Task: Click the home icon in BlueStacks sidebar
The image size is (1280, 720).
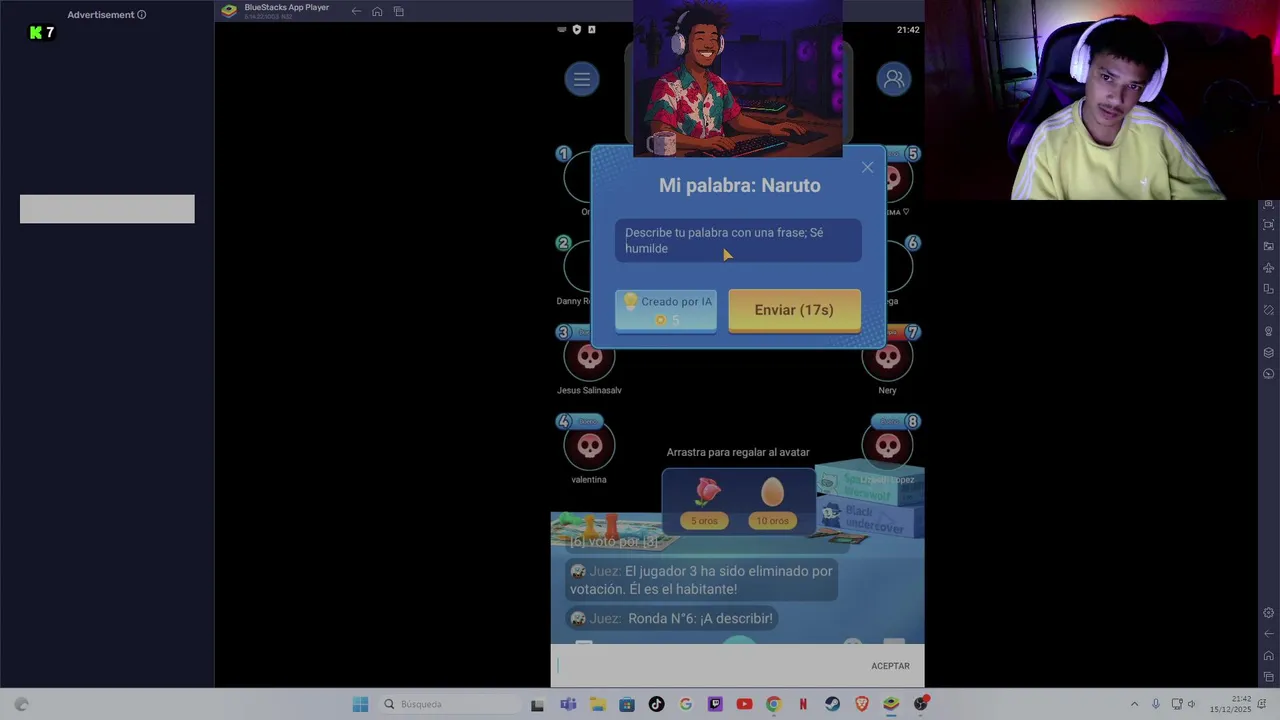Action: (x=1269, y=655)
